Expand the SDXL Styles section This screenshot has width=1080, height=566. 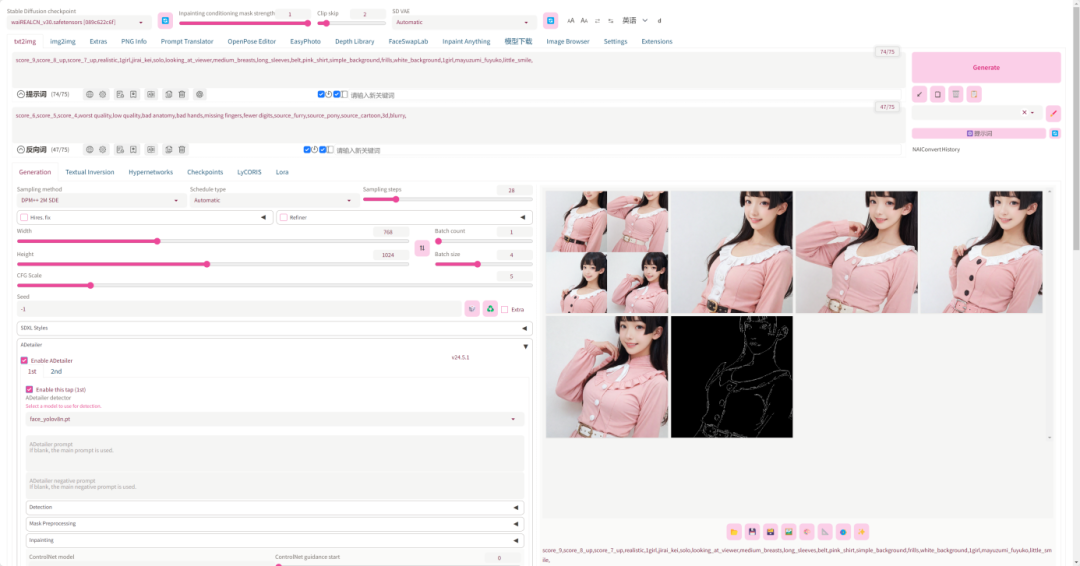click(x=274, y=328)
